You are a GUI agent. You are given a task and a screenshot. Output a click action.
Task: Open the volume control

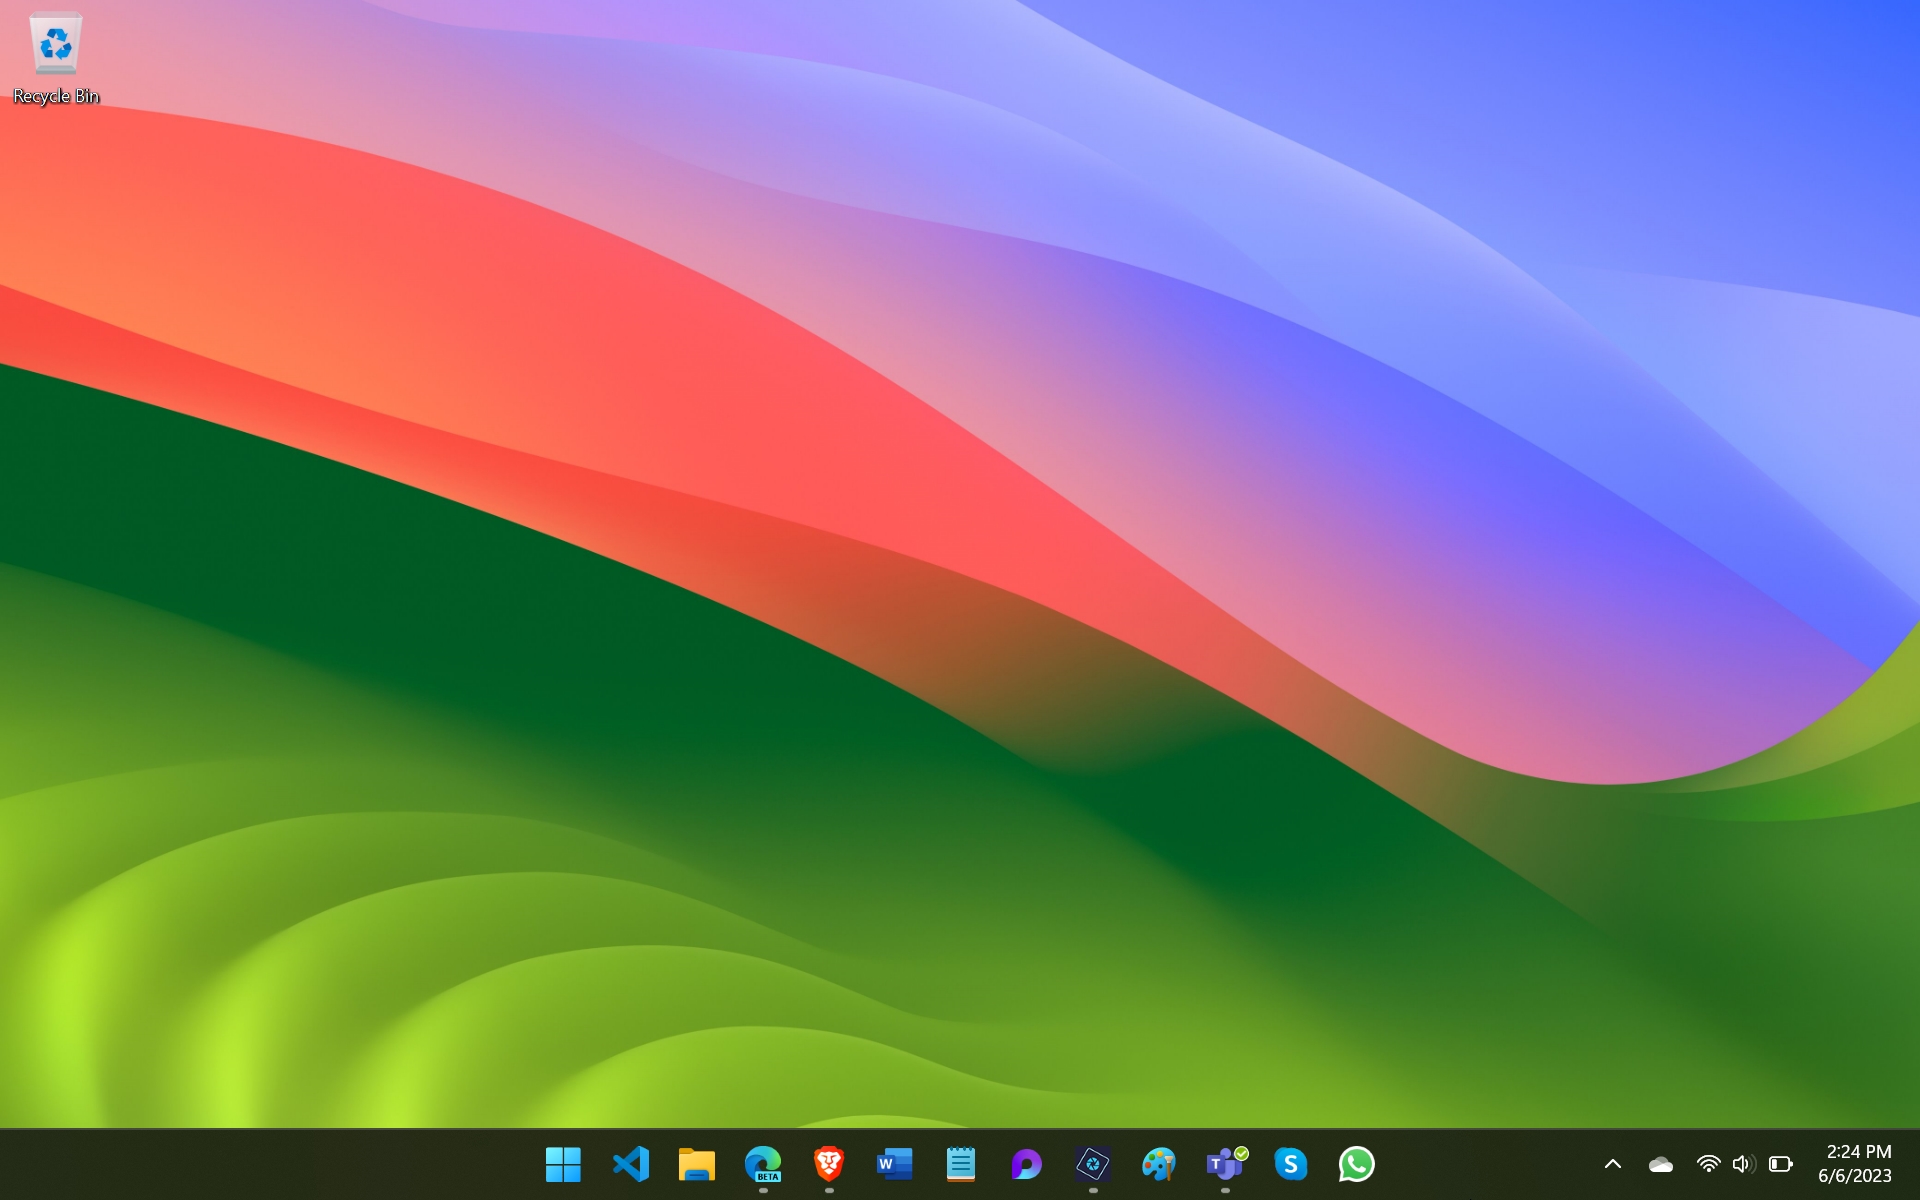[x=1742, y=1163]
